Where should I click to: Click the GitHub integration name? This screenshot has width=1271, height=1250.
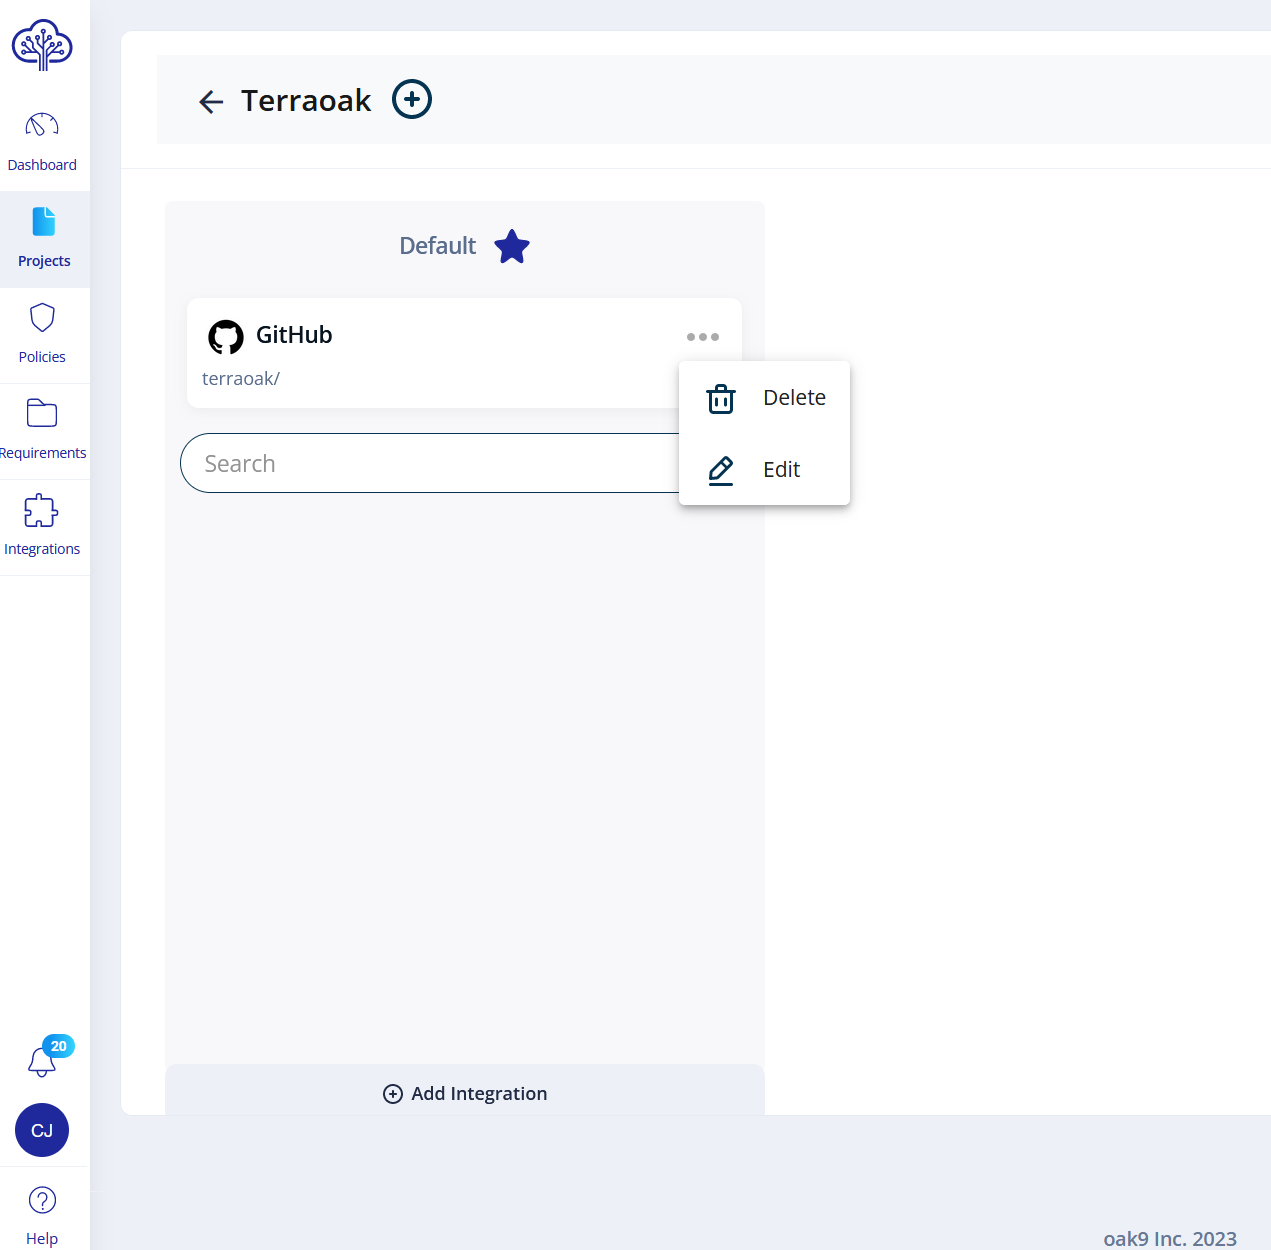[x=294, y=335]
